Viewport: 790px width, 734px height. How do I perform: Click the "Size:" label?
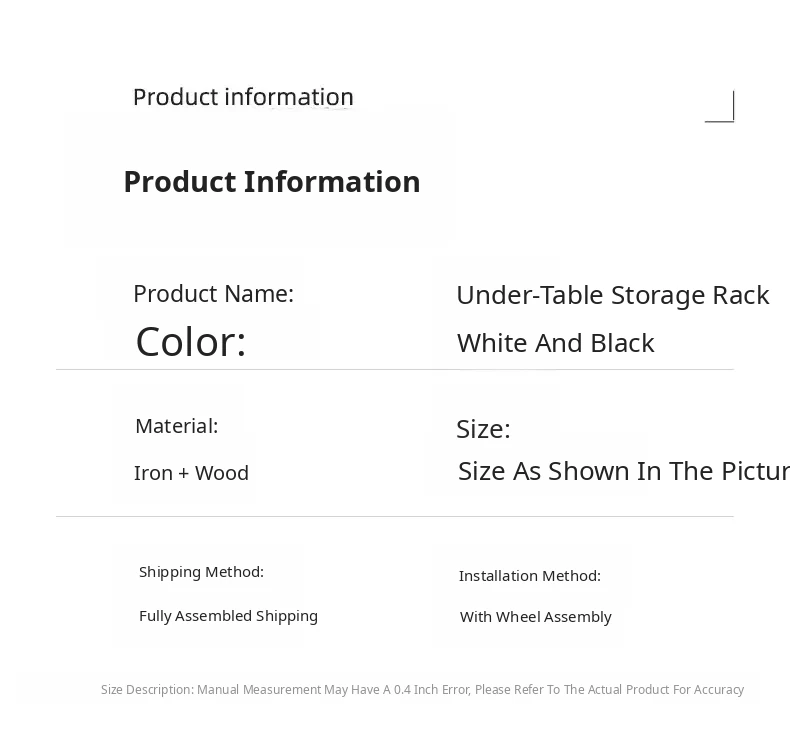[483, 429]
